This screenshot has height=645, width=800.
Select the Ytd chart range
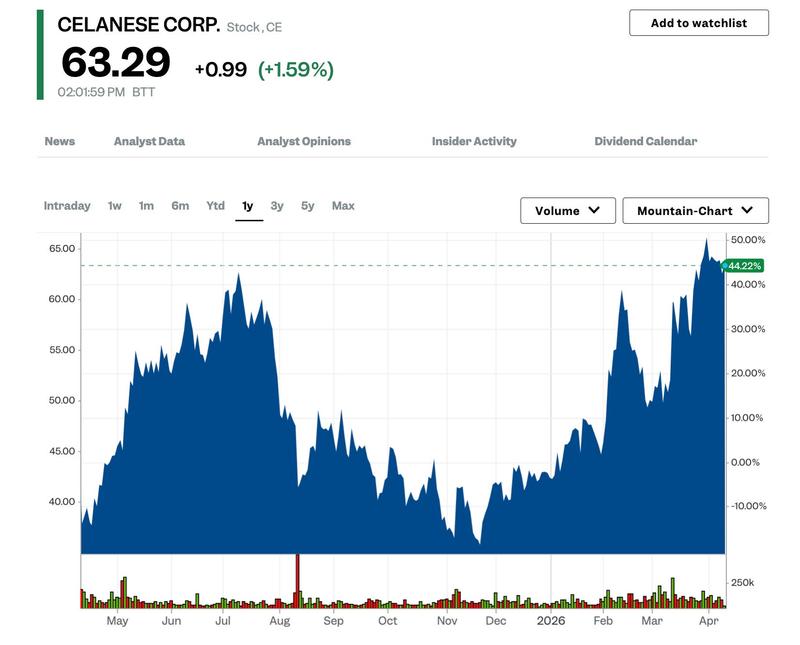click(x=215, y=206)
